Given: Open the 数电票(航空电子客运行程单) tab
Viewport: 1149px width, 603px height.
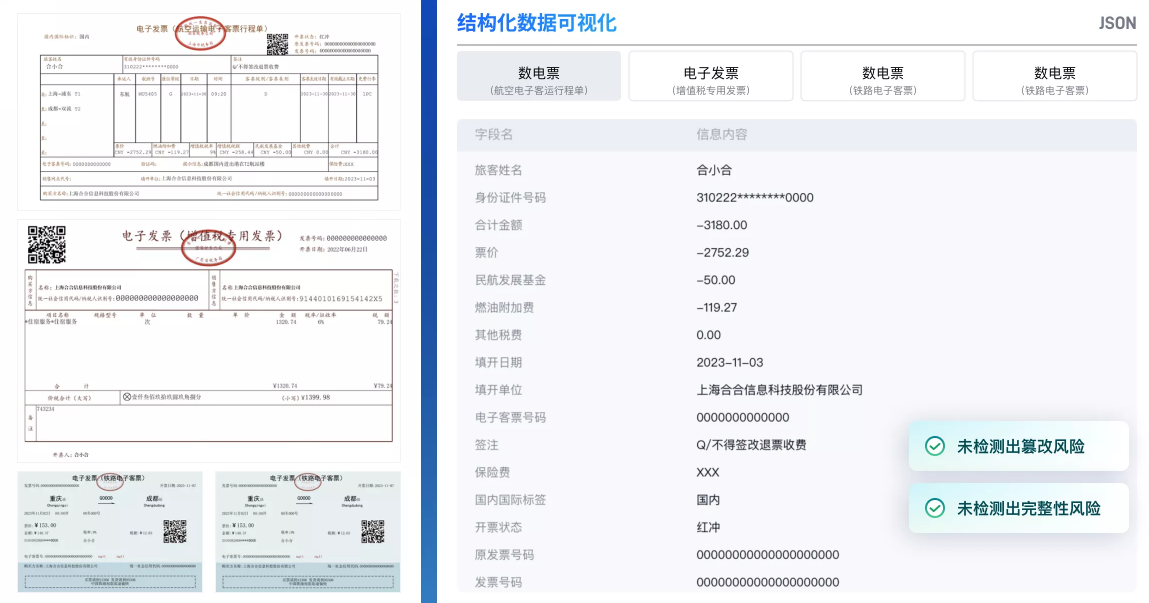Looking at the screenshot, I should [x=537, y=75].
